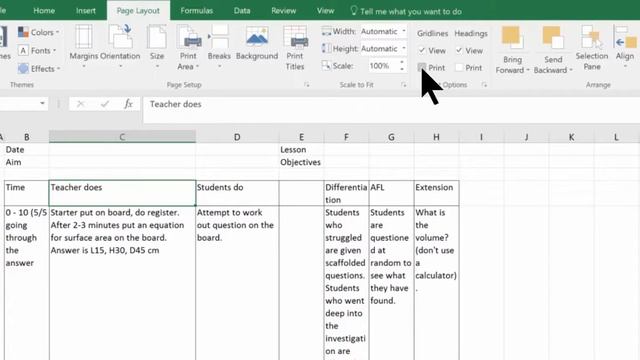
Task: Click Bring Forward icon
Action: [512, 38]
